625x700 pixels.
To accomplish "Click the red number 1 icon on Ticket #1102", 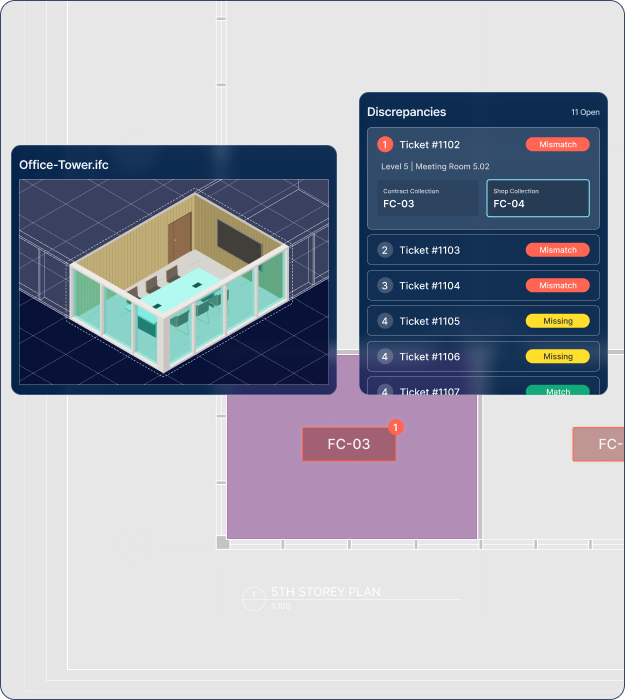I will point(385,145).
